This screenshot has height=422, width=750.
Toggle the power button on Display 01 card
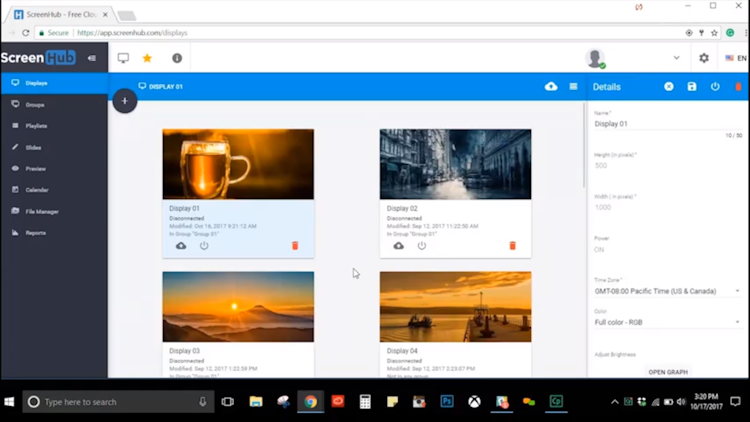click(x=204, y=245)
